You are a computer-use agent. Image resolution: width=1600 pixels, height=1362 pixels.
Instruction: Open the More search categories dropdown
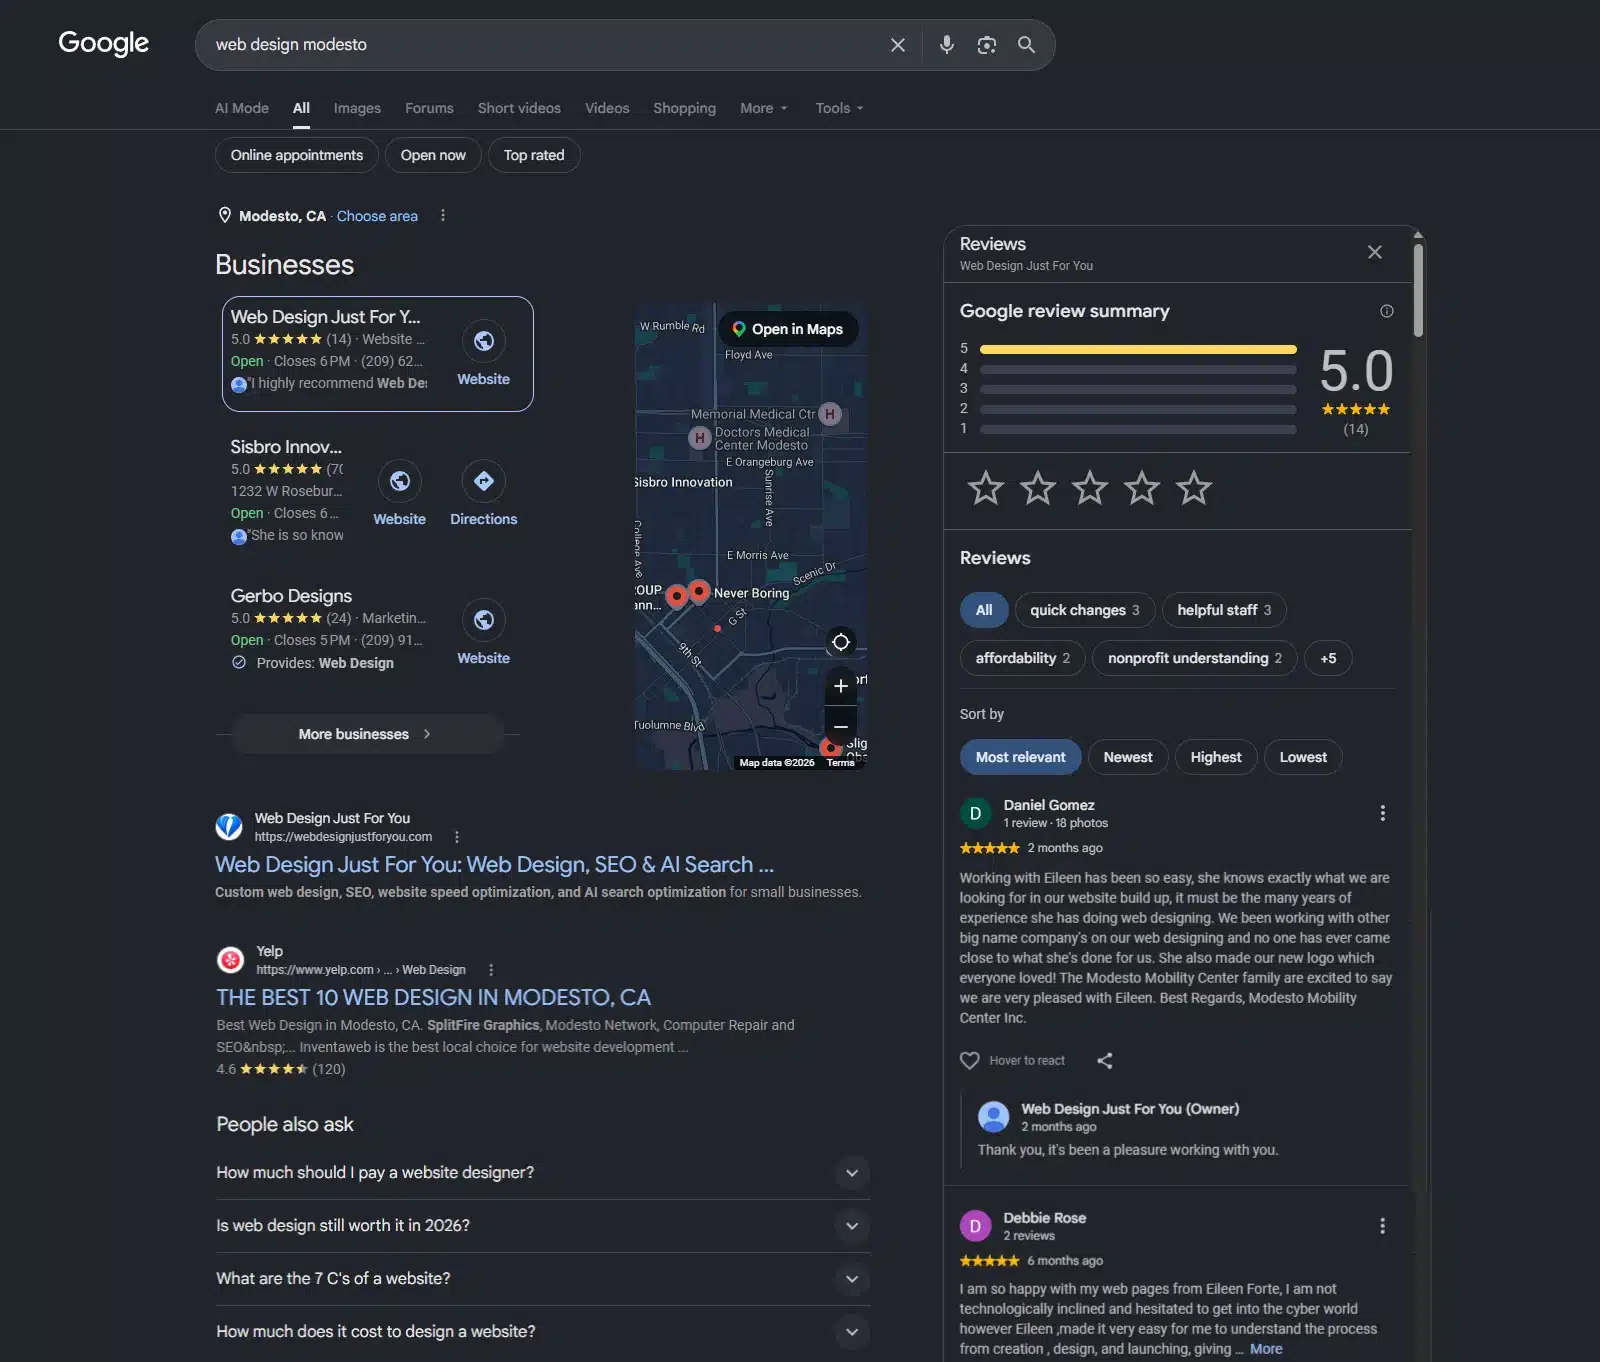764,108
